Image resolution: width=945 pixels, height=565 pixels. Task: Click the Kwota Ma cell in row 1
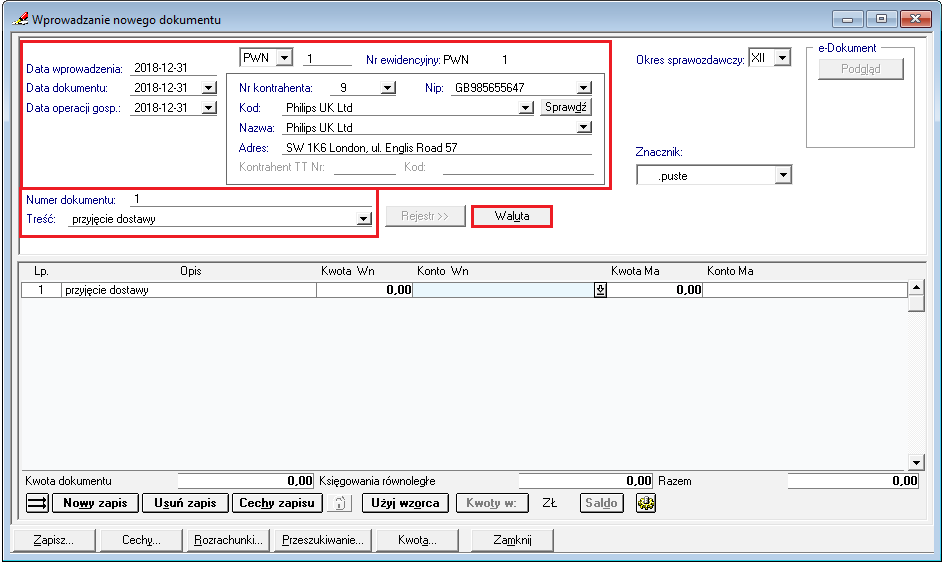(x=655, y=290)
